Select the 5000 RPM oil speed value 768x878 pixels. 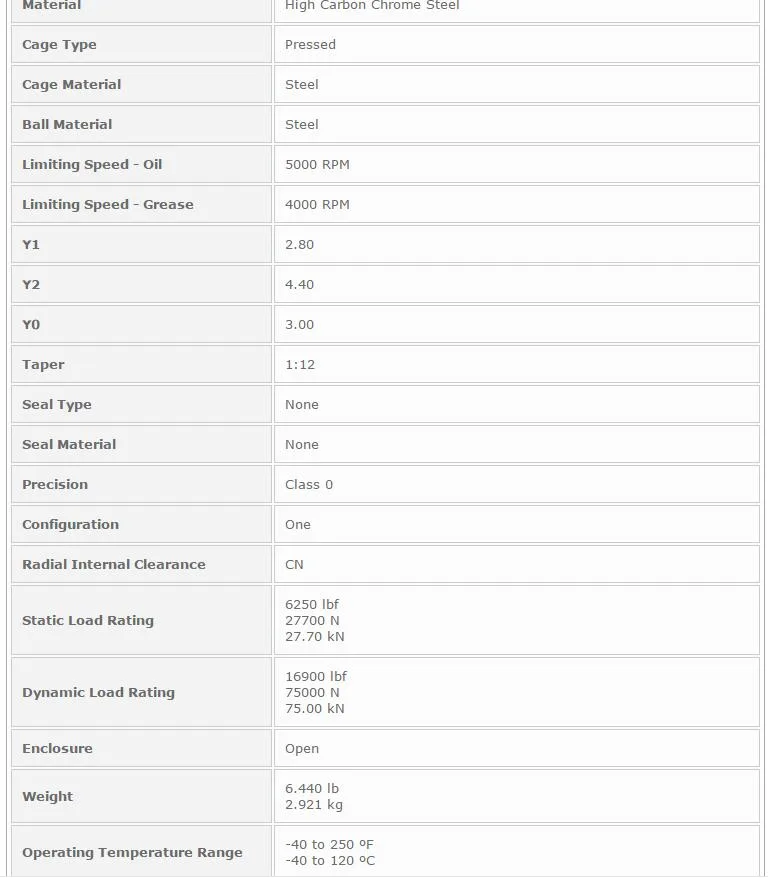317,165
